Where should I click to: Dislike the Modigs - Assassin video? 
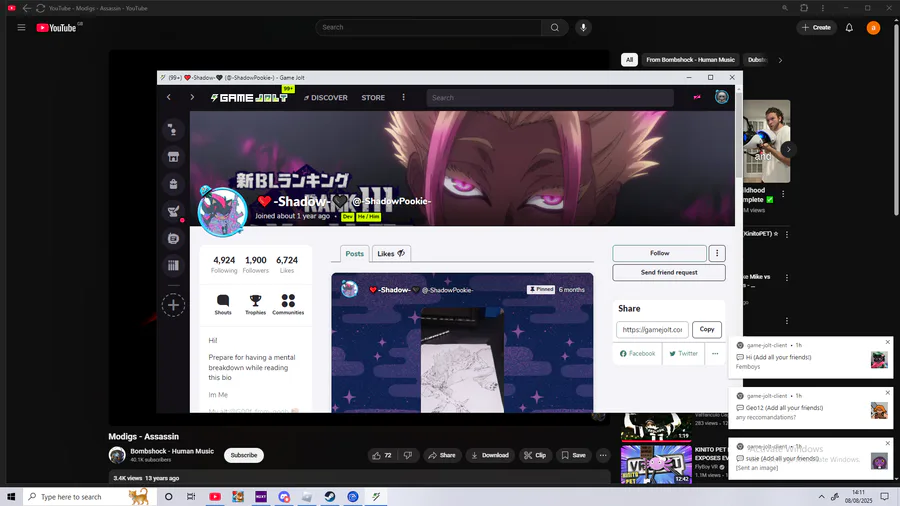point(408,455)
